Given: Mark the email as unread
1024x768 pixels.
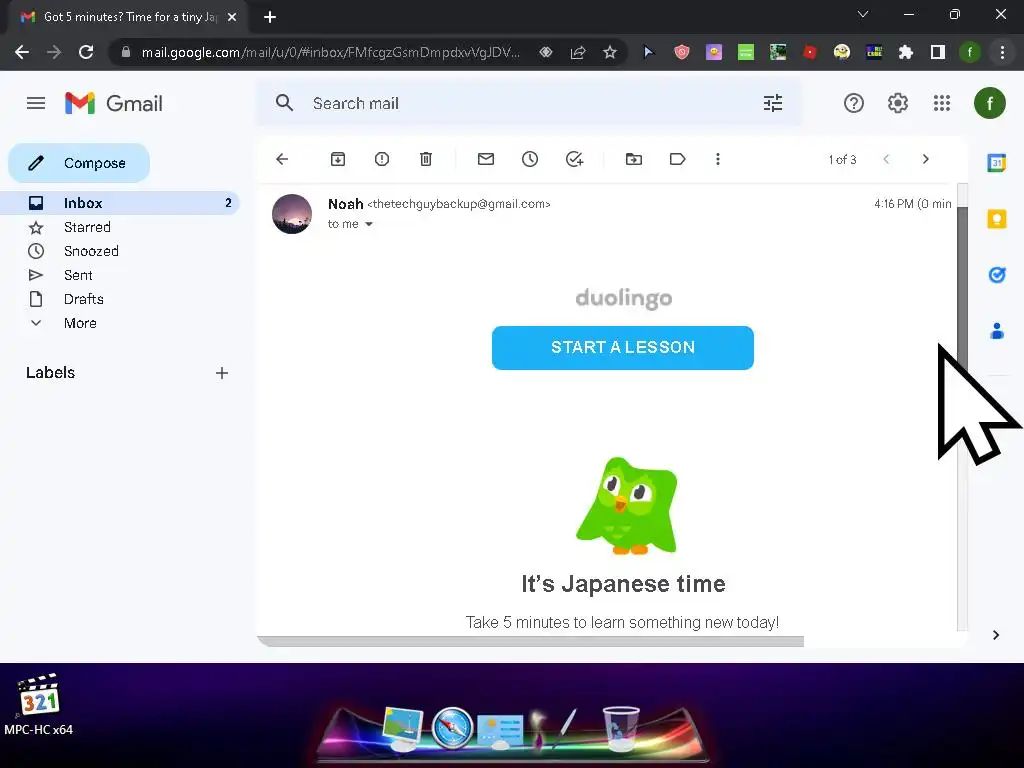Looking at the screenshot, I should point(486,159).
